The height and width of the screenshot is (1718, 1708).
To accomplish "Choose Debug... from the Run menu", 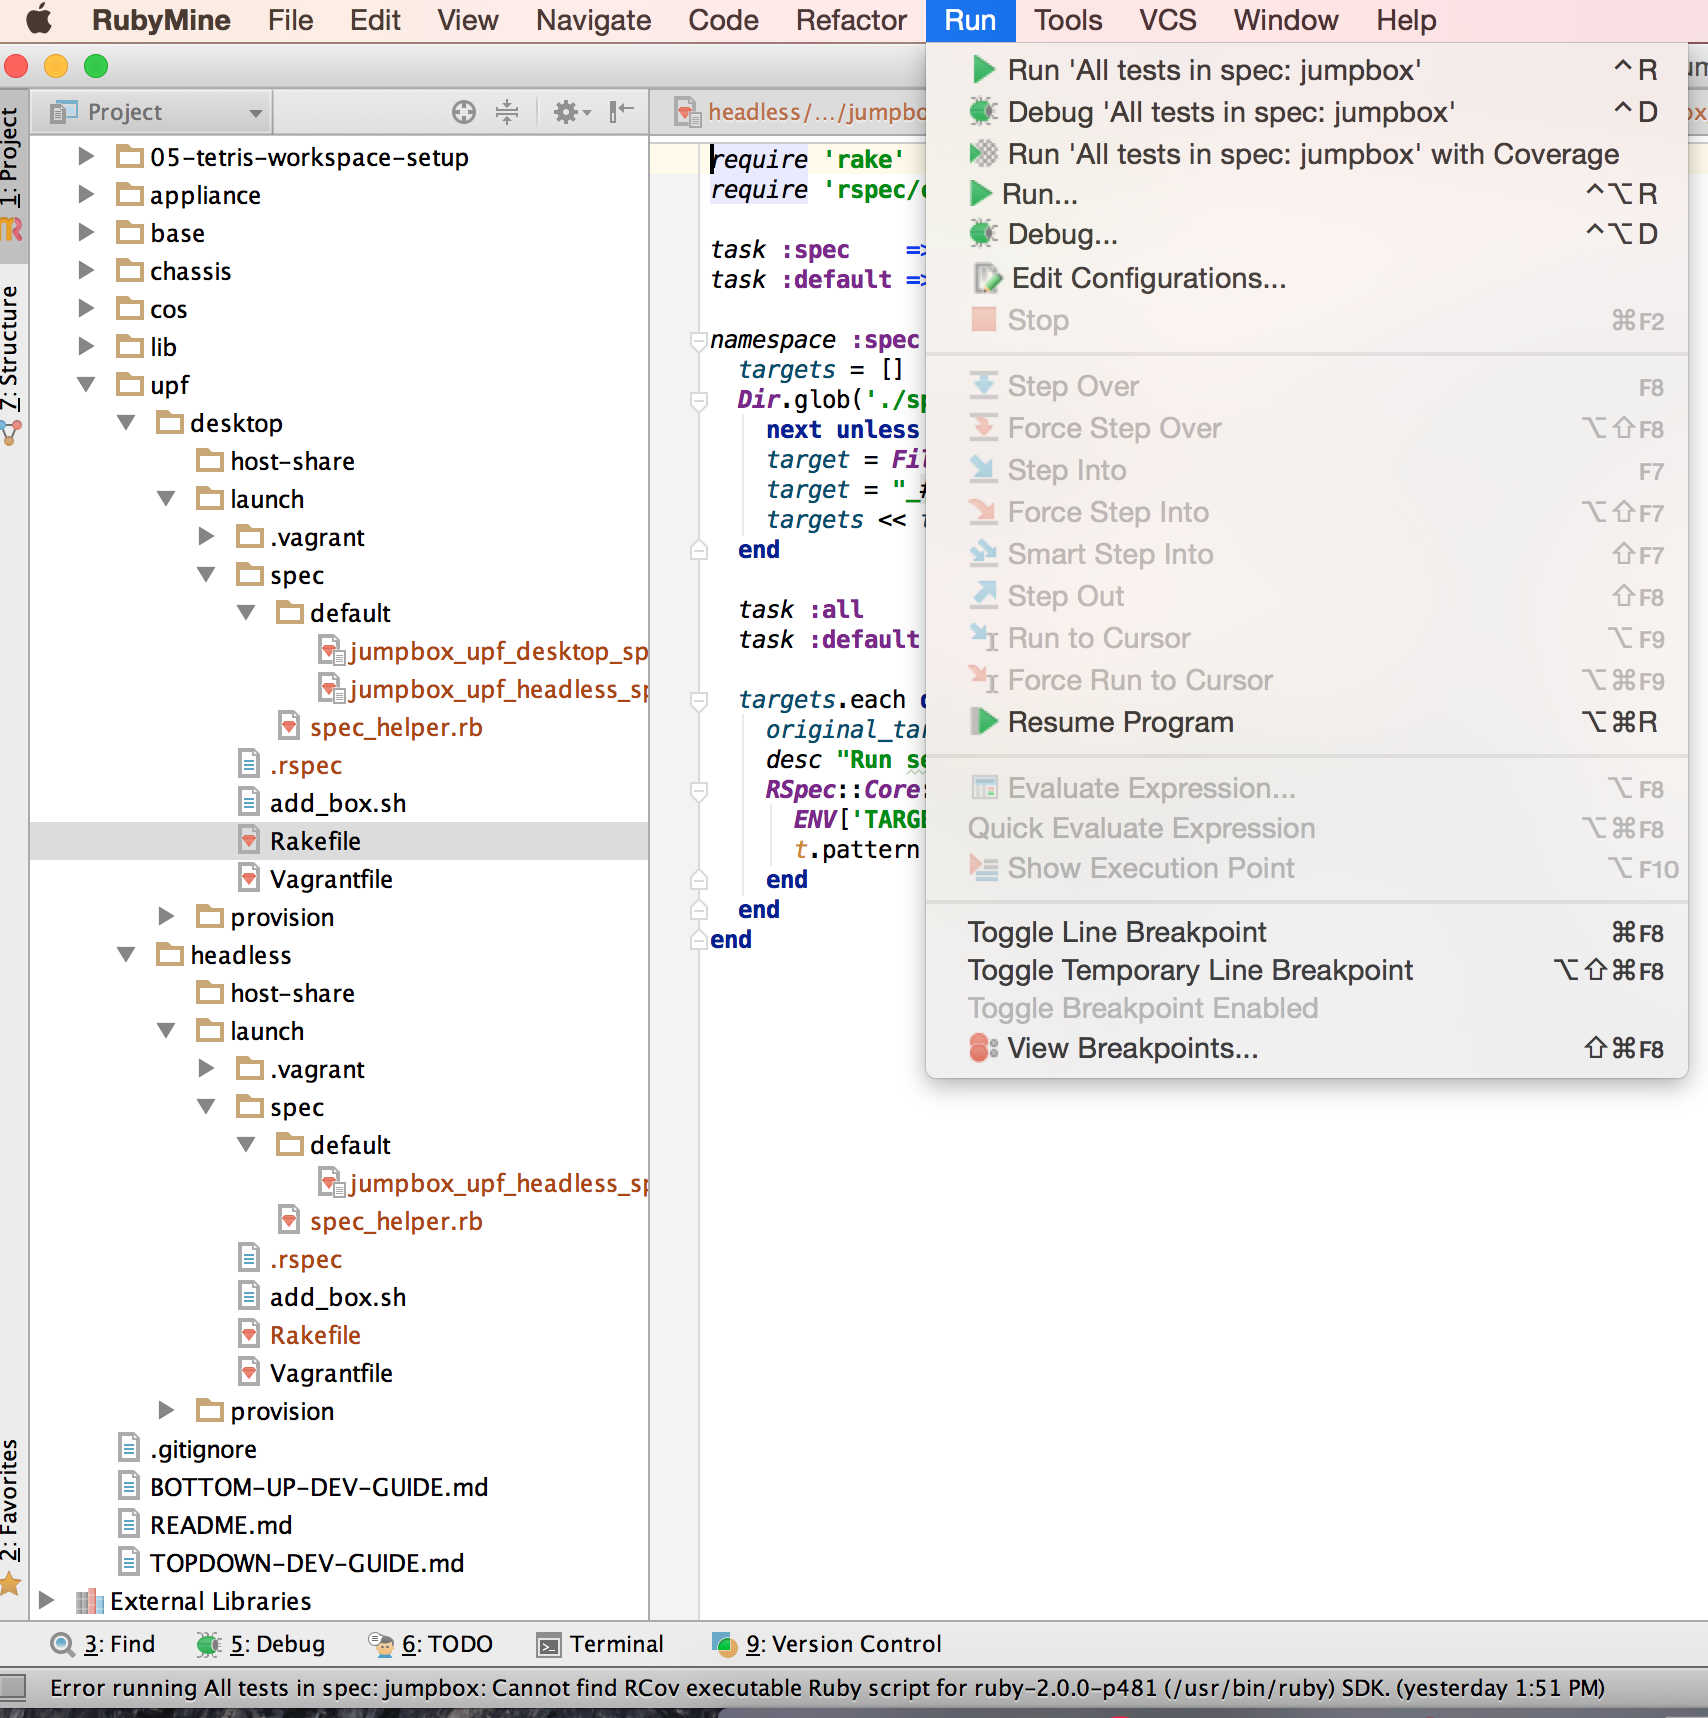I will pyautogui.click(x=1308, y=234).
